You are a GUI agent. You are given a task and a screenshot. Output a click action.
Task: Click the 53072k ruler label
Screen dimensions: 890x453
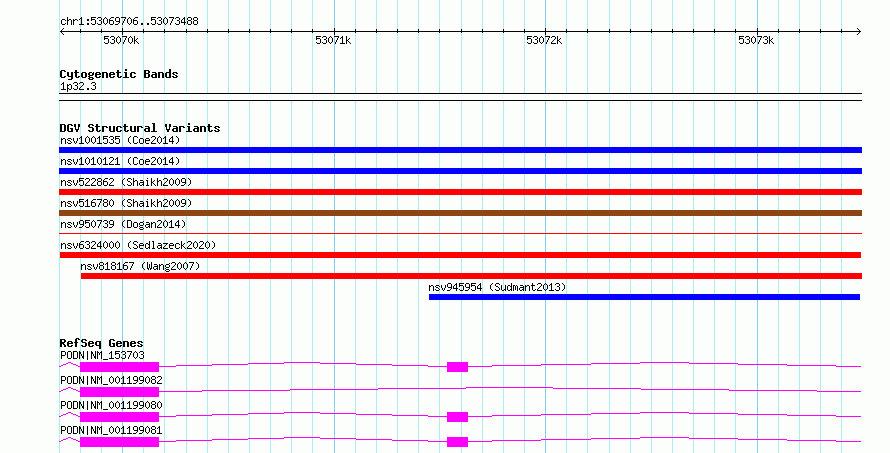(544, 40)
